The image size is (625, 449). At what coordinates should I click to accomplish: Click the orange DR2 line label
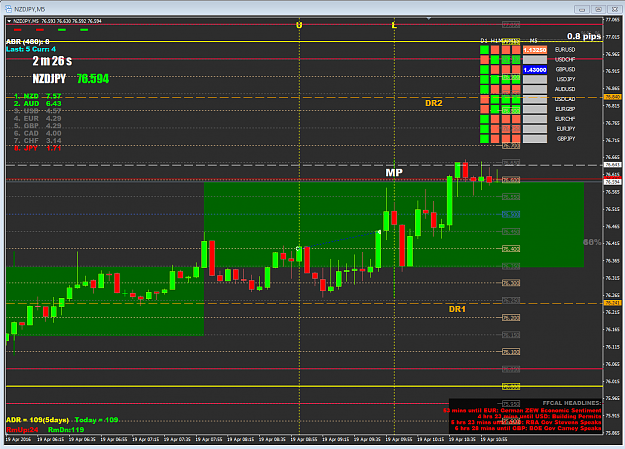[434, 103]
